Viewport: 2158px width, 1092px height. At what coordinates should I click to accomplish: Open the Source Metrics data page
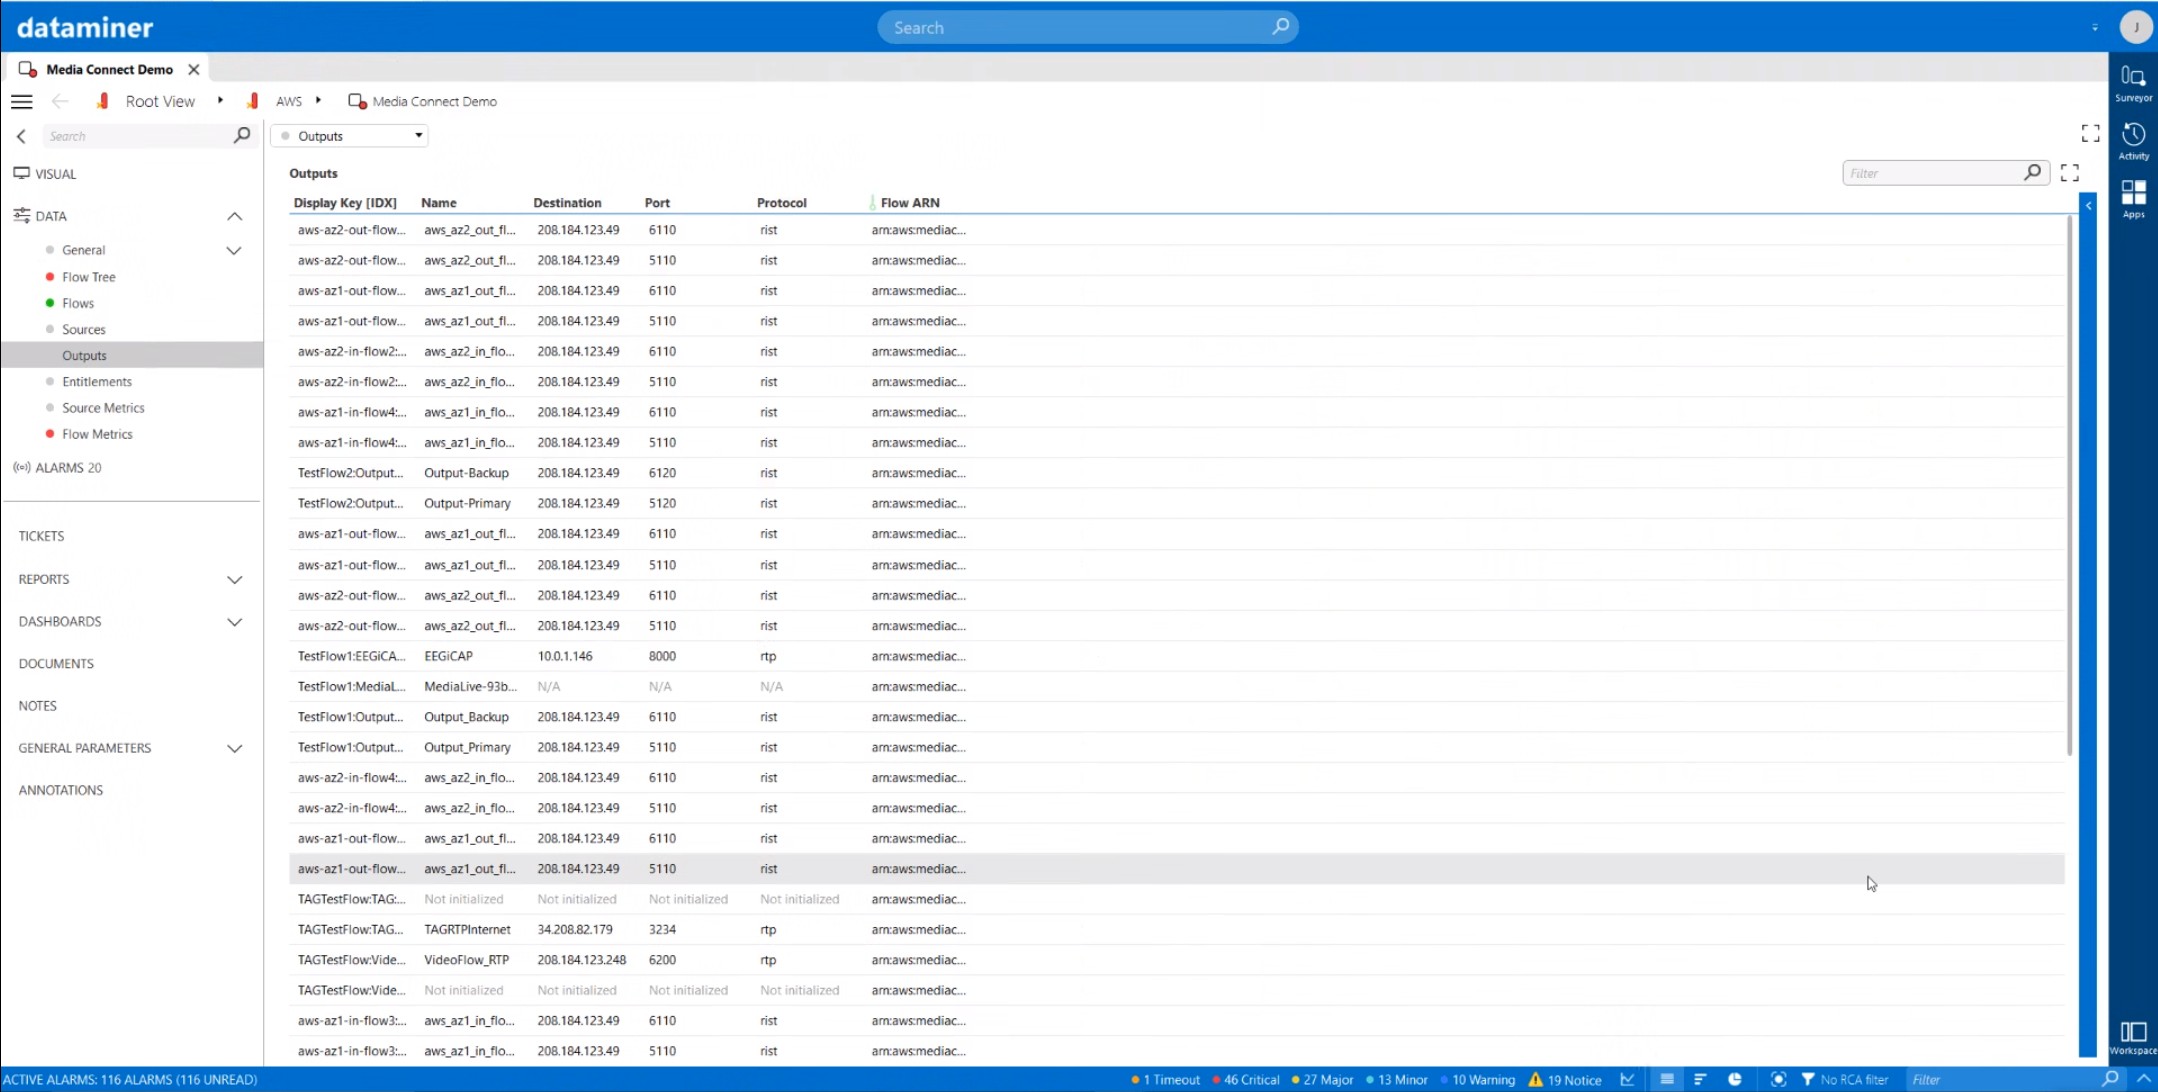coord(103,408)
